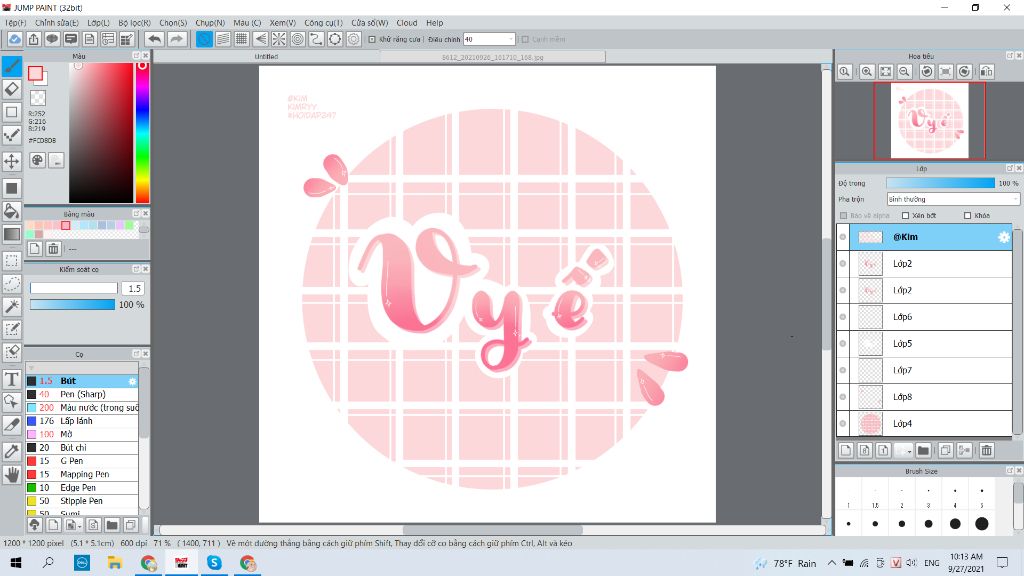Screen dimensions: 1024x576
Task: Click the Navigator canvas thumbnail preview
Action: pos(929,121)
